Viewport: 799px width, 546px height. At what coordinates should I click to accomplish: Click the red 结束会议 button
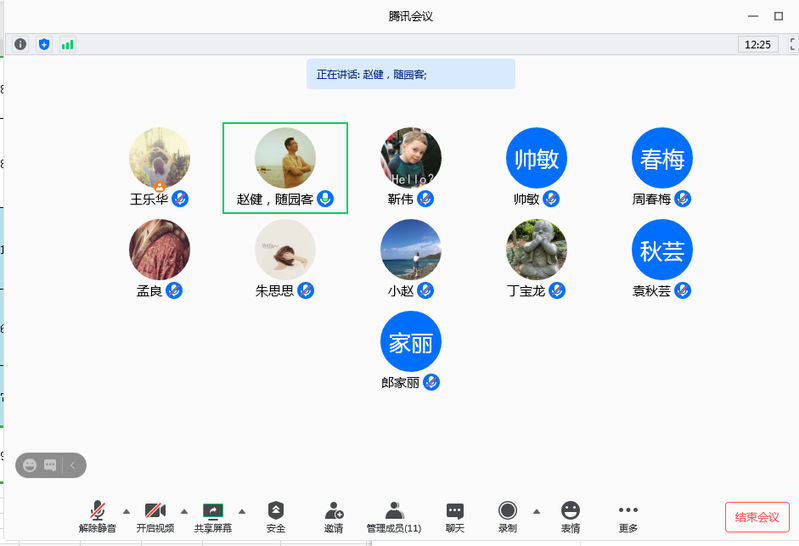coord(757,517)
